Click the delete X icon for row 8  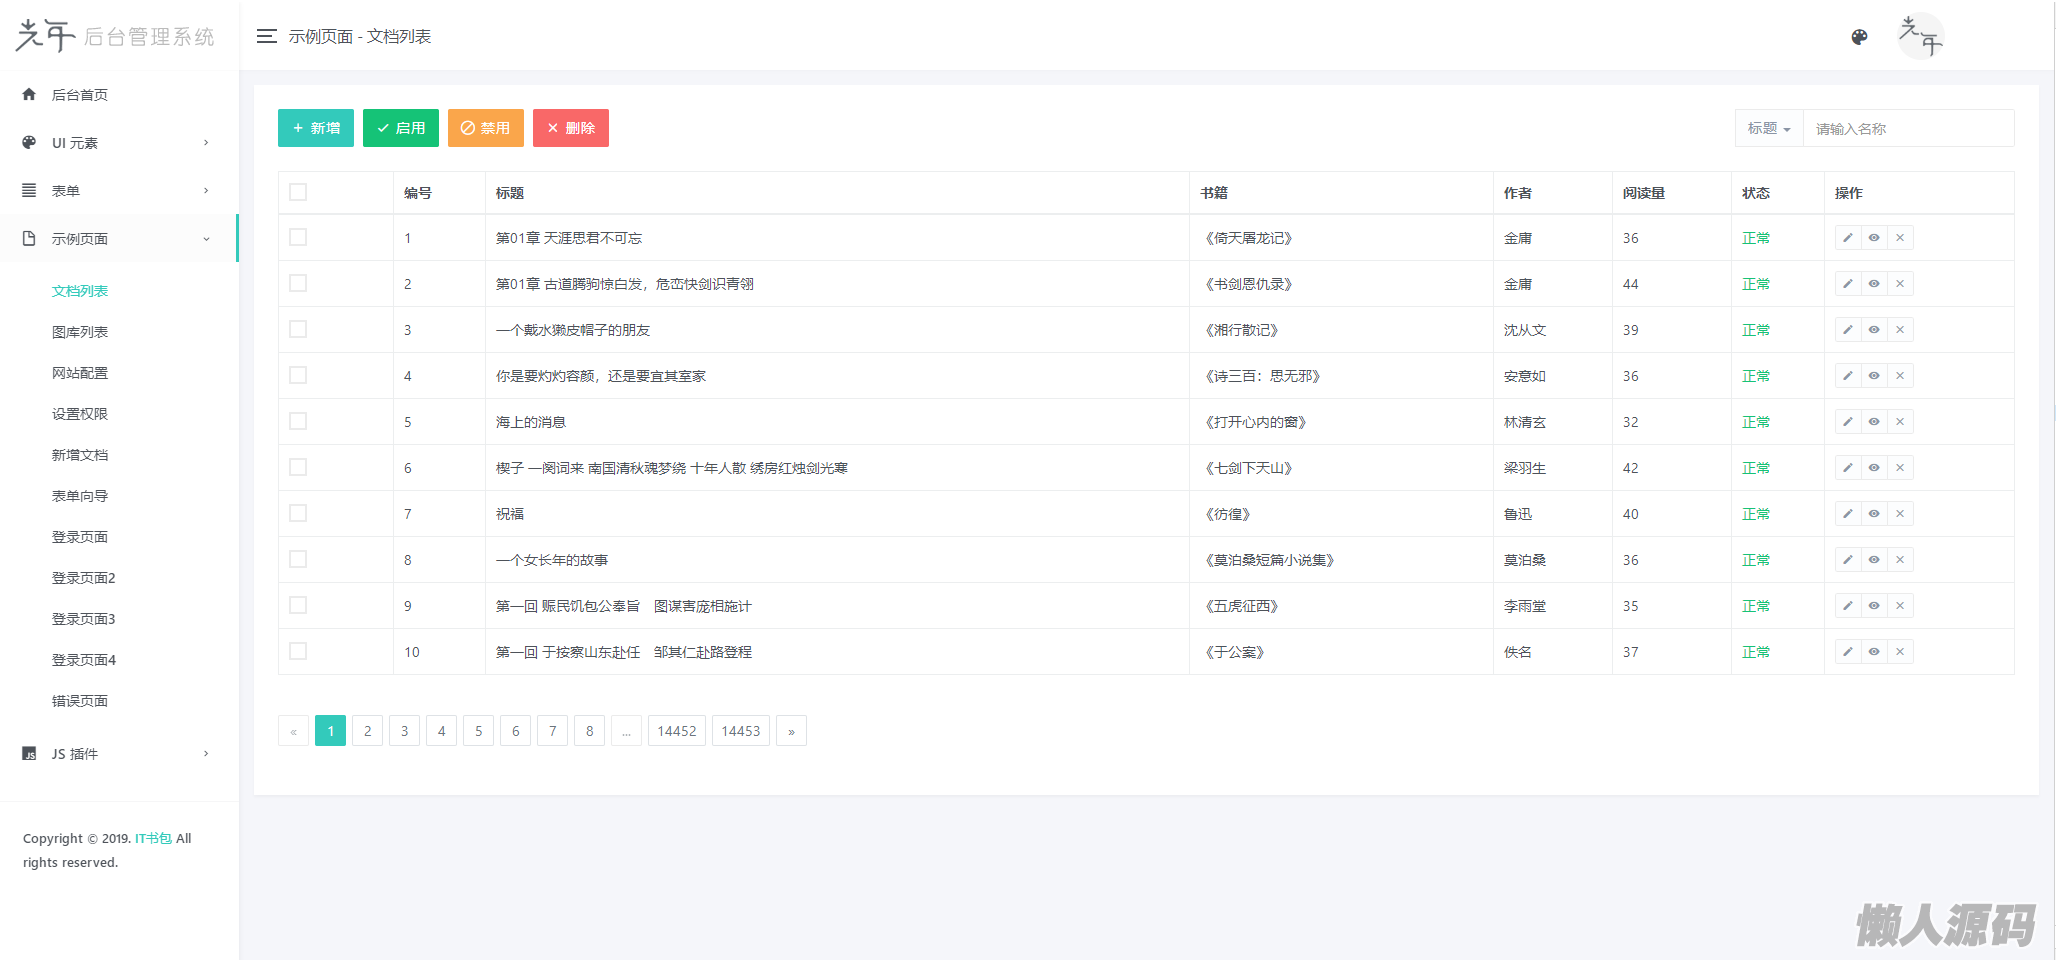(x=1900, y=560)
